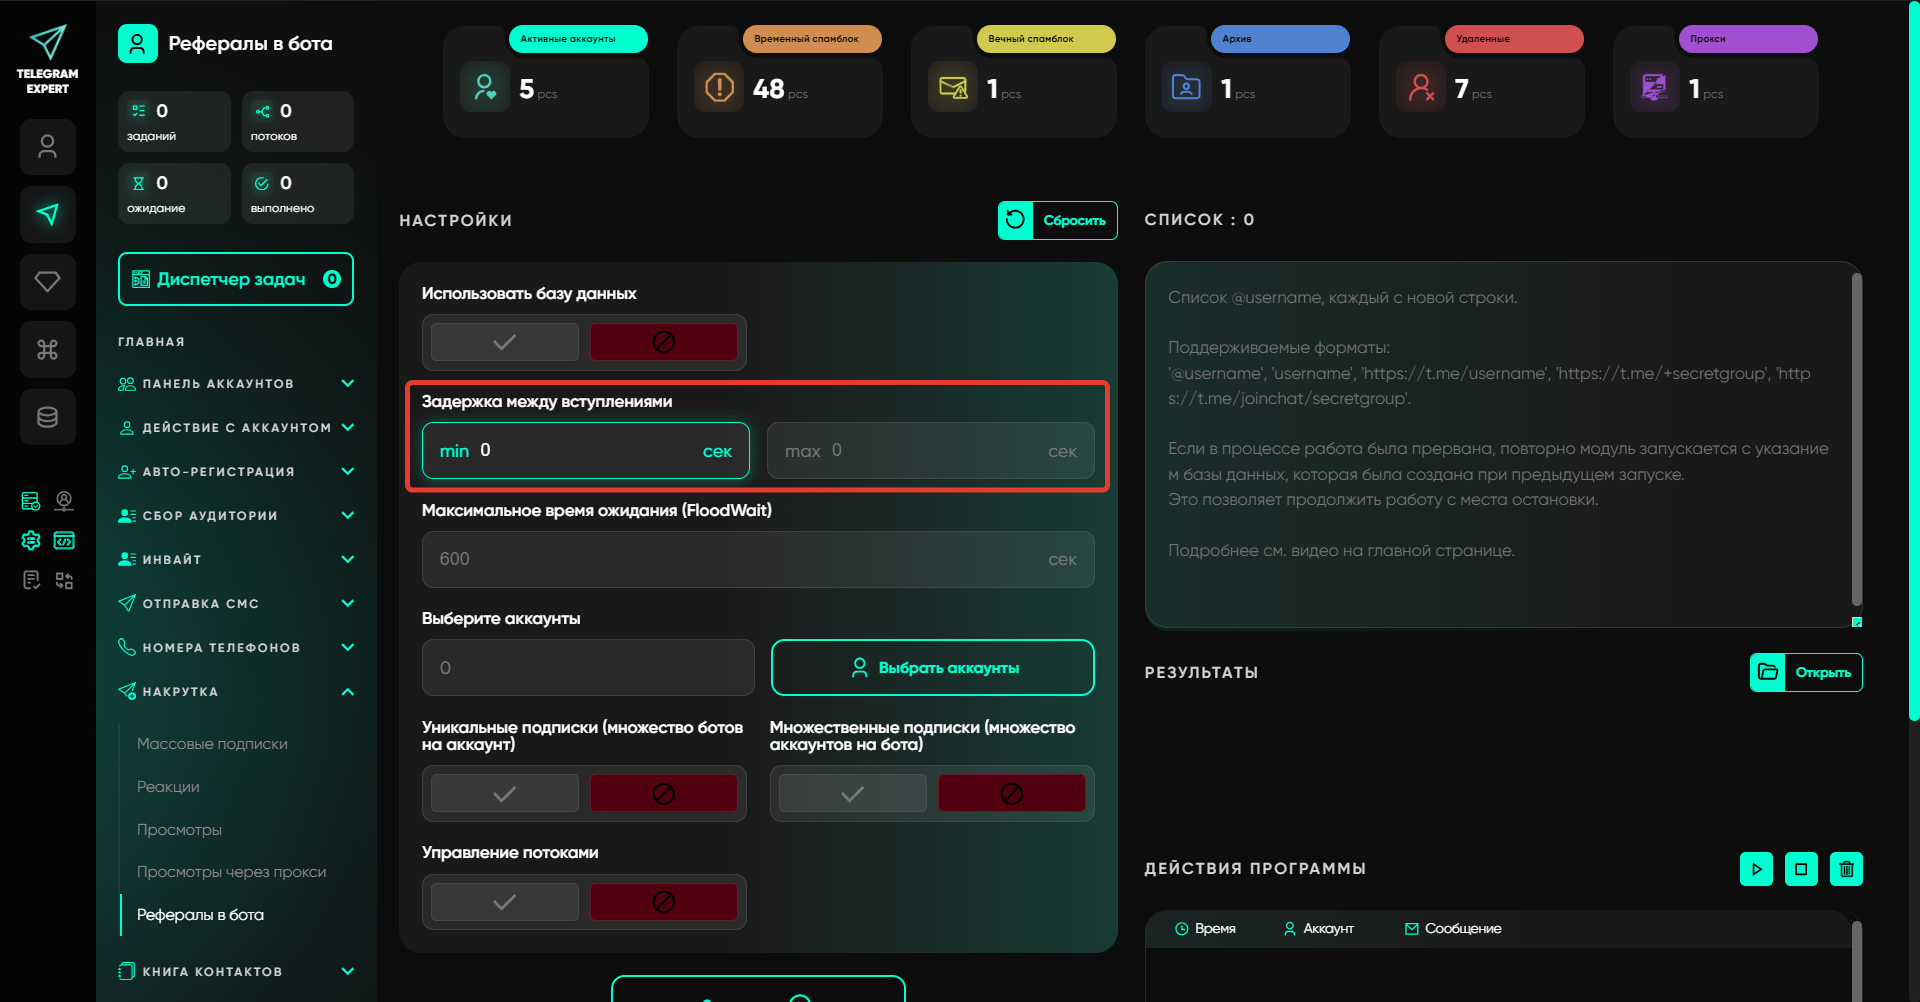Viewport: 1920px width, 1002px height.
Task: Click the Сбросить reset button
Action: 1057,220
